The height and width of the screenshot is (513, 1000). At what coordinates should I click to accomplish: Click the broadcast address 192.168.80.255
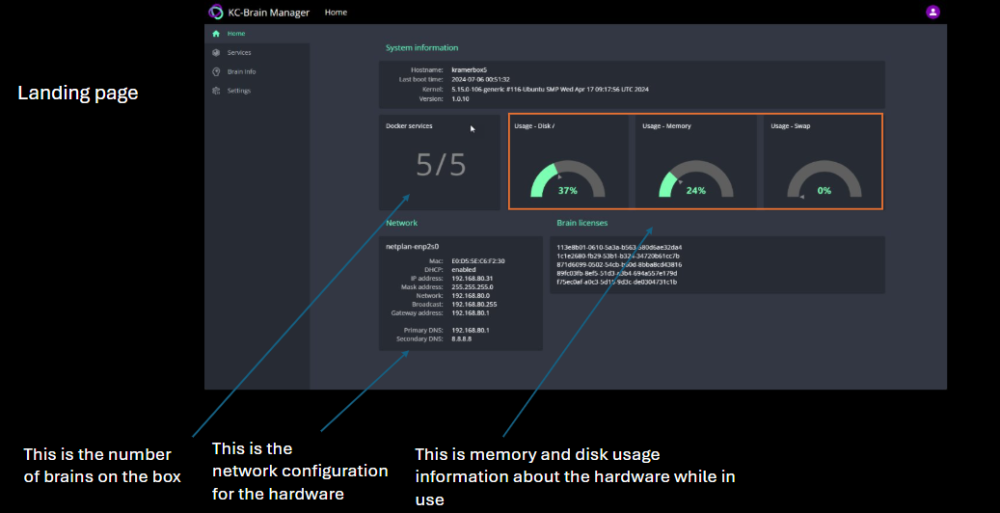pos(474,304)
